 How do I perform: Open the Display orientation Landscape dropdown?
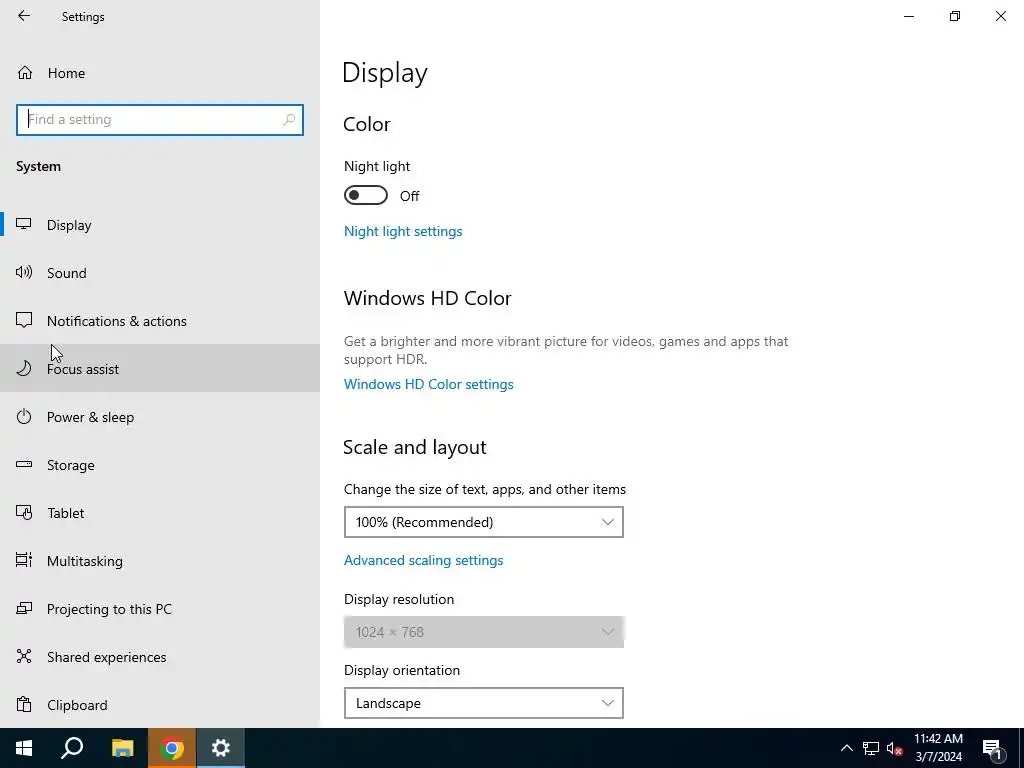tap(484, 703)
